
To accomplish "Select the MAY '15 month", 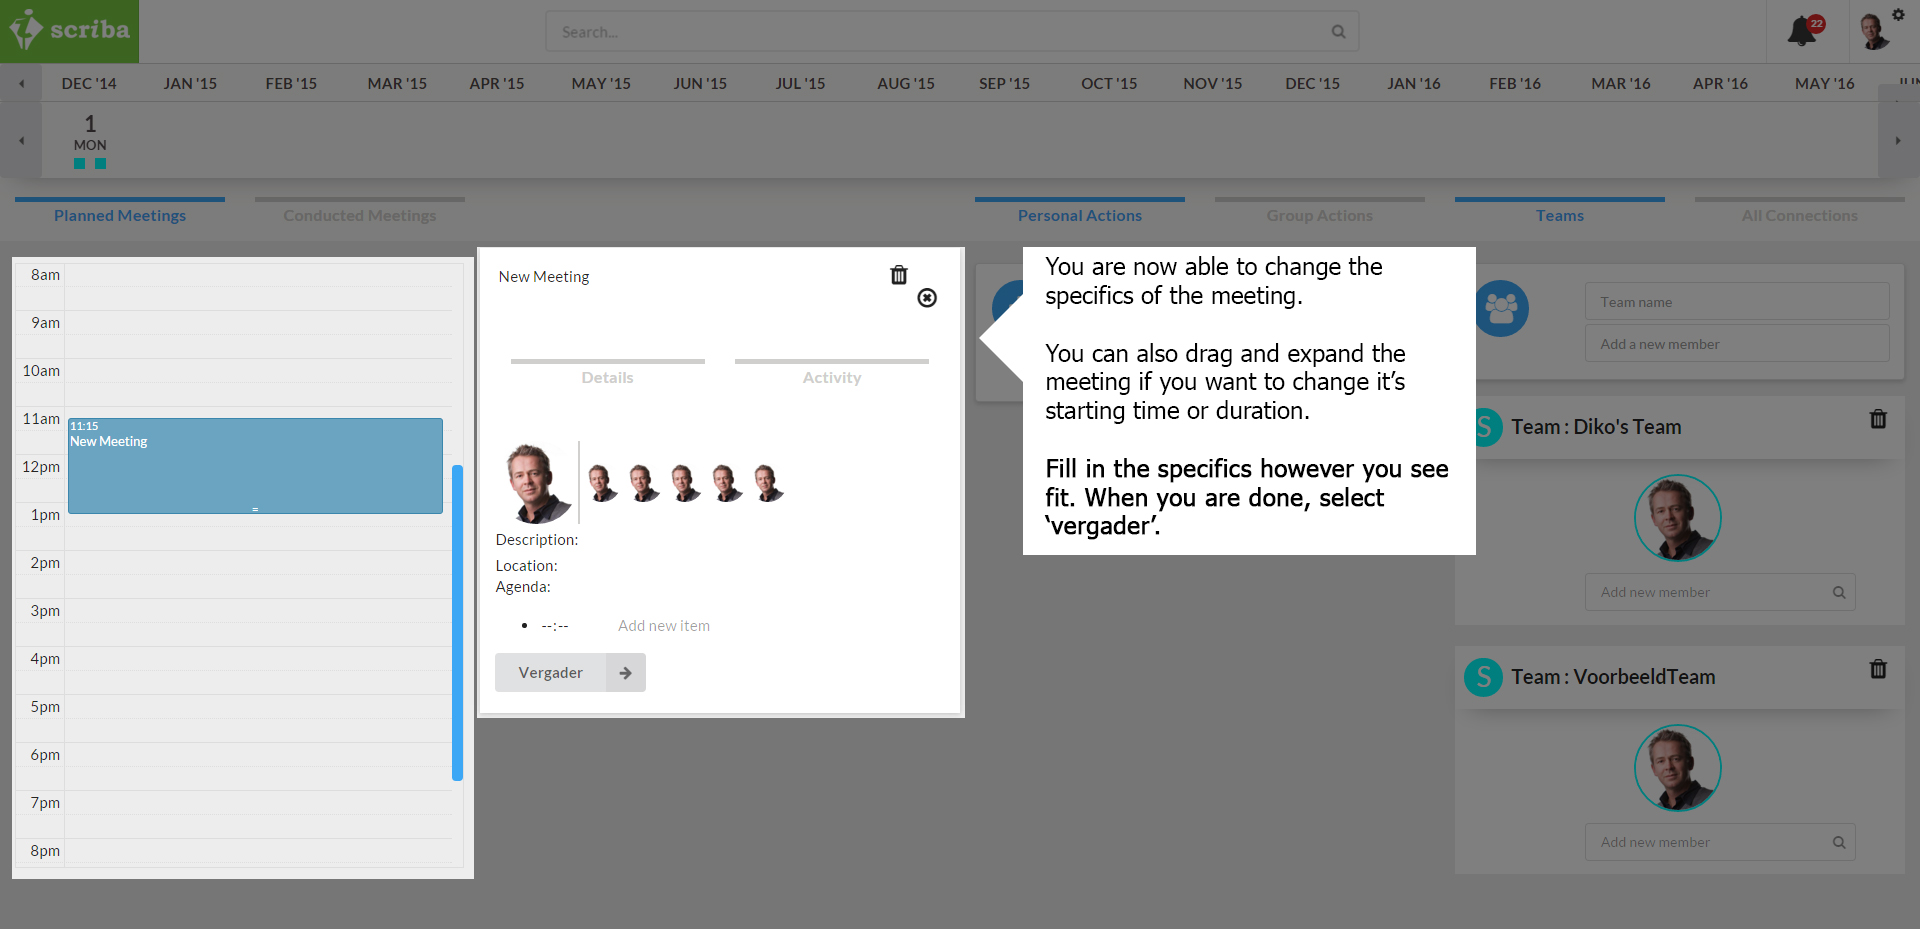I will [x=600, y=84].
